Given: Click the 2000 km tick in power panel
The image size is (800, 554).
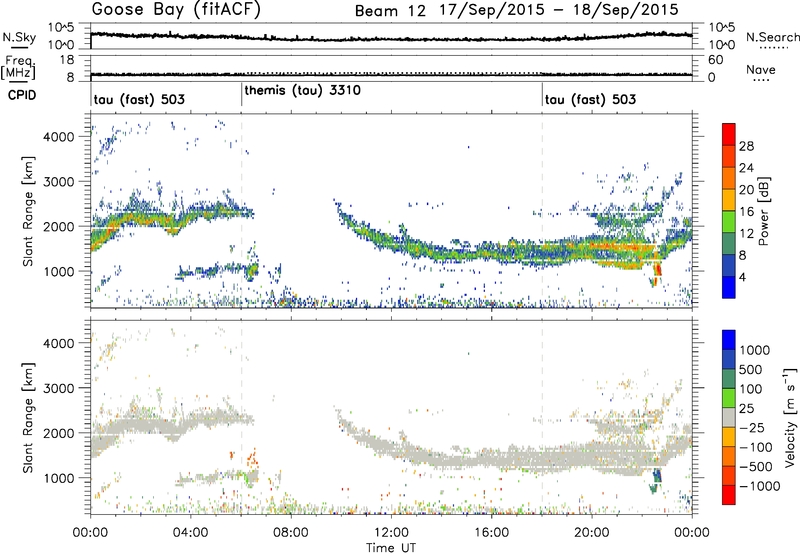Looking at the screenshot, I should click(58, 226).
